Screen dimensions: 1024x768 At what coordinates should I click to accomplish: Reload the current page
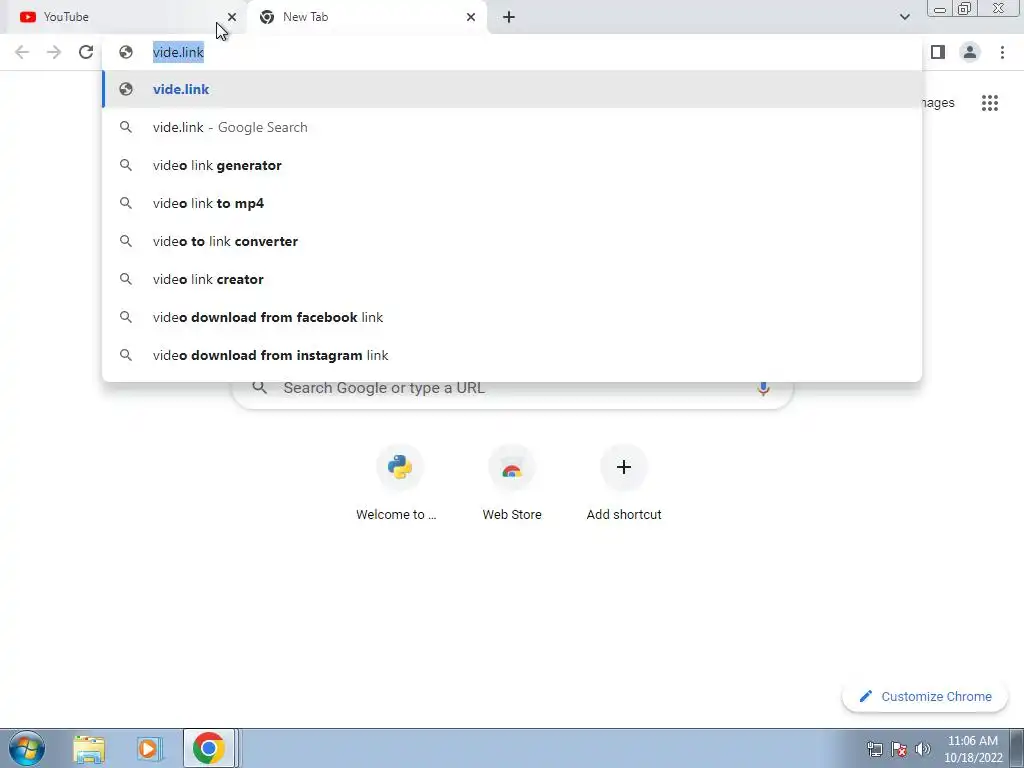coord(86,52)
